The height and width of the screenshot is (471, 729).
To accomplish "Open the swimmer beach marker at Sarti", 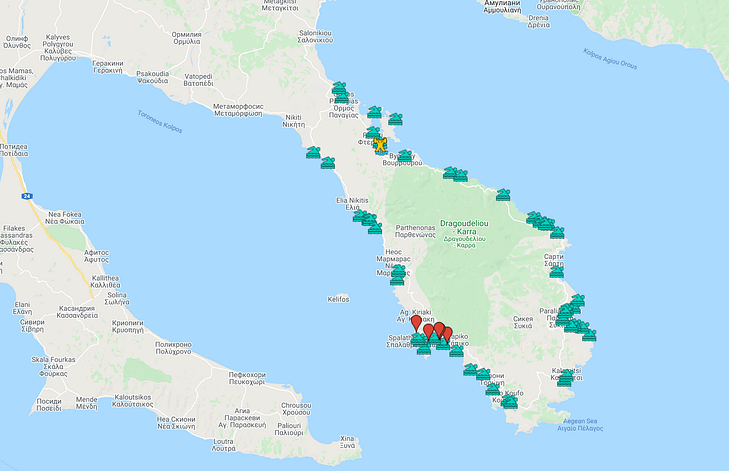I will [x=557, y=271].
